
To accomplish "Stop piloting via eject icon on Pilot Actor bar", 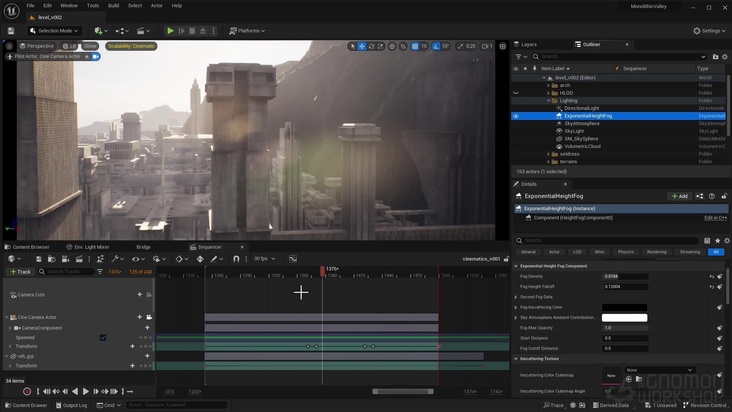I will [86, 56].
